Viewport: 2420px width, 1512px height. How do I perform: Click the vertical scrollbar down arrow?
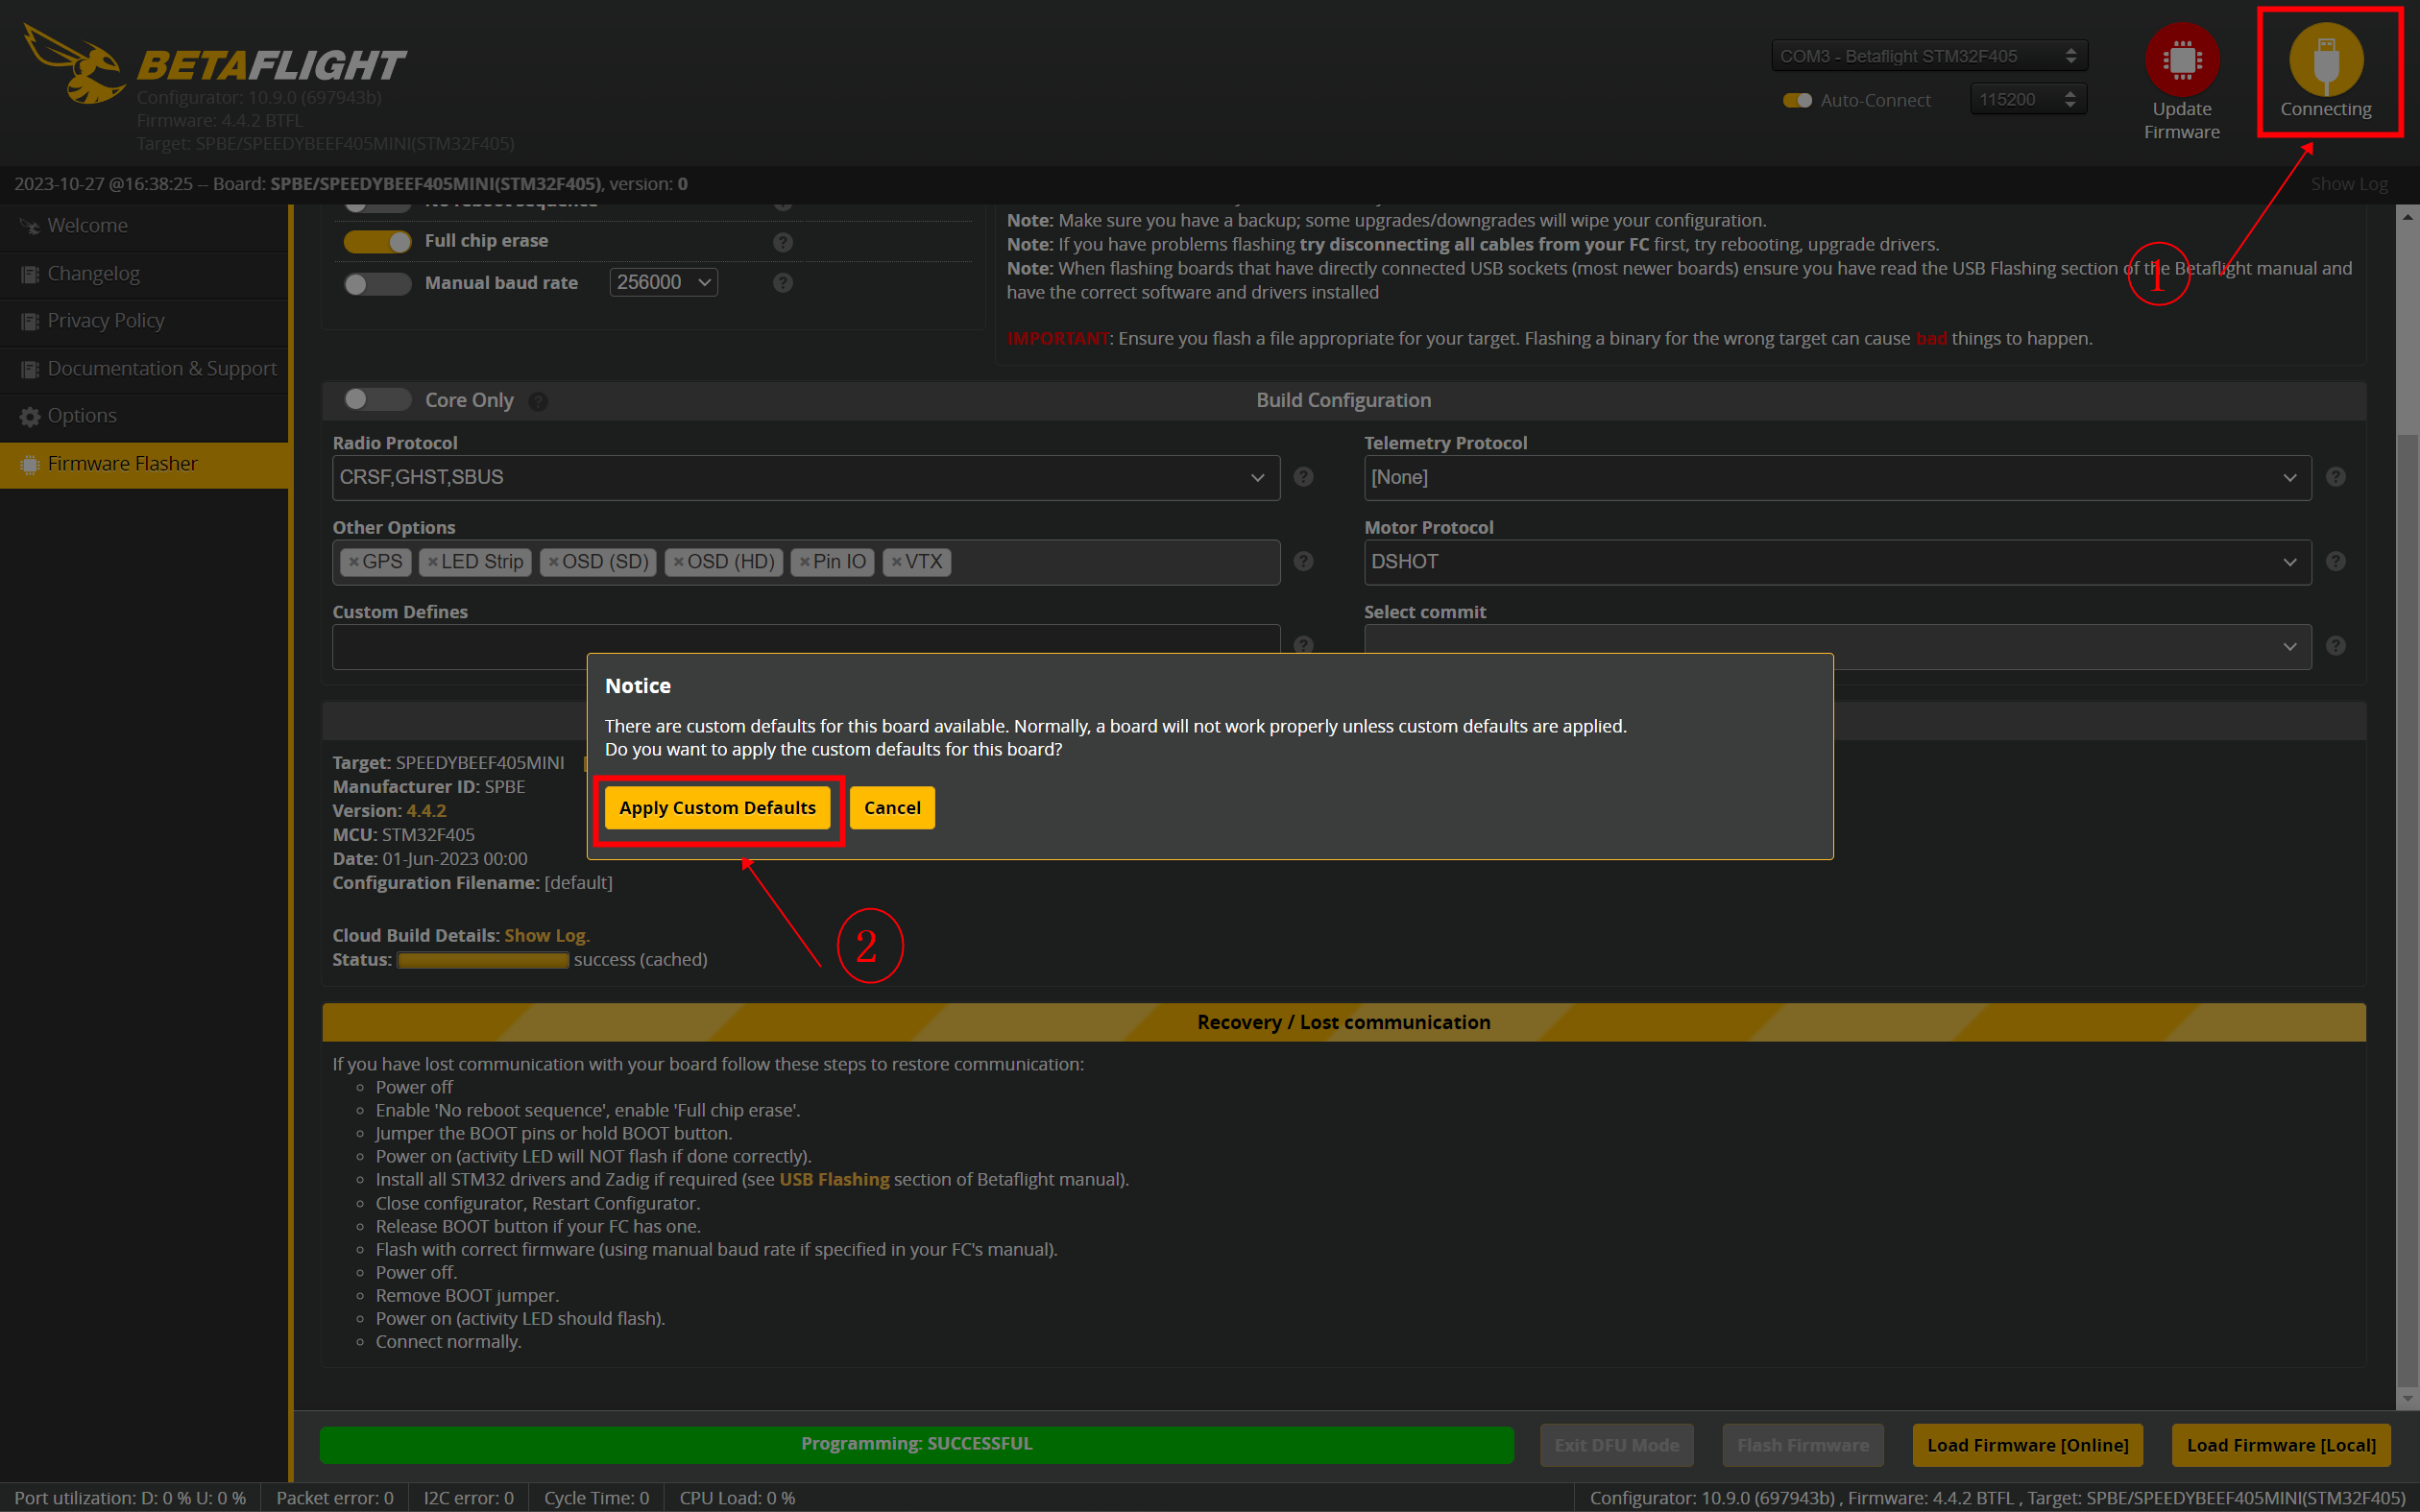2408,1398
